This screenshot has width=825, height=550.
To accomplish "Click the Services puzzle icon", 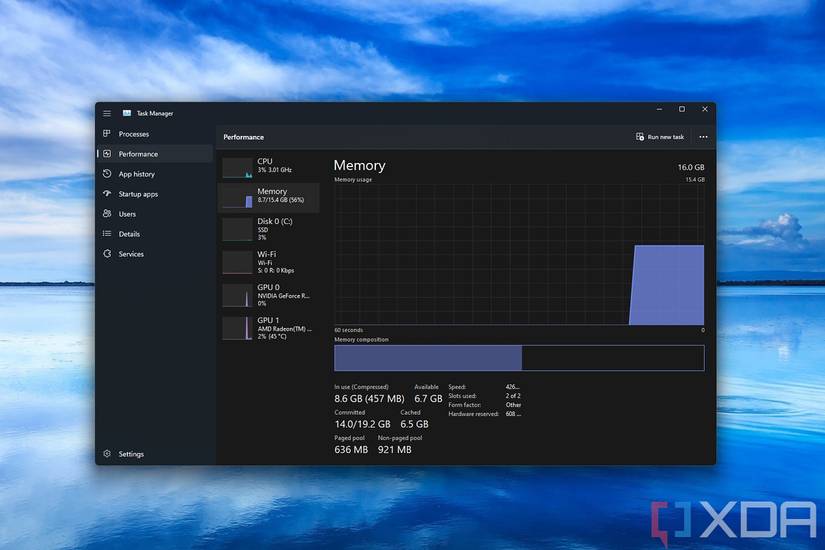I will coord(107,254).
